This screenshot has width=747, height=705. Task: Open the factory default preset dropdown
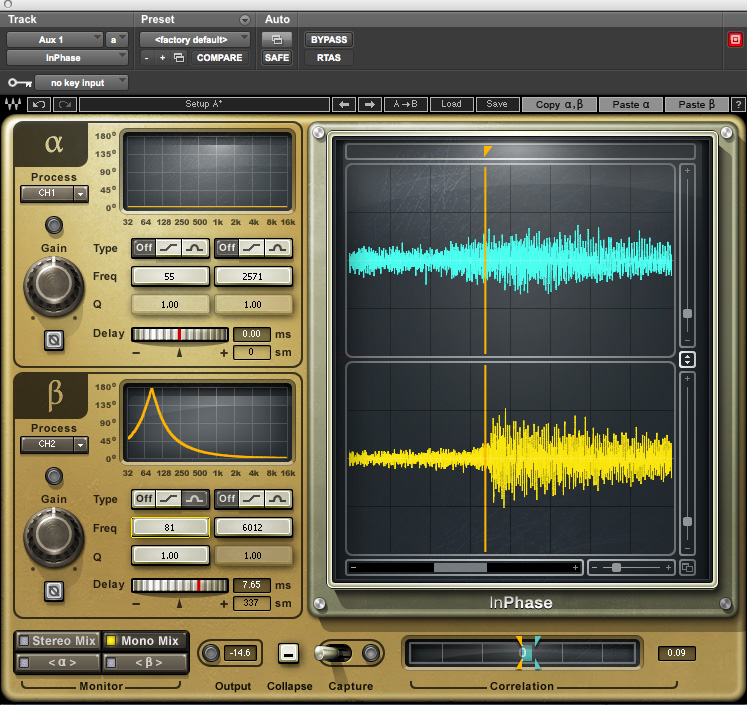[x=194, y=40]
